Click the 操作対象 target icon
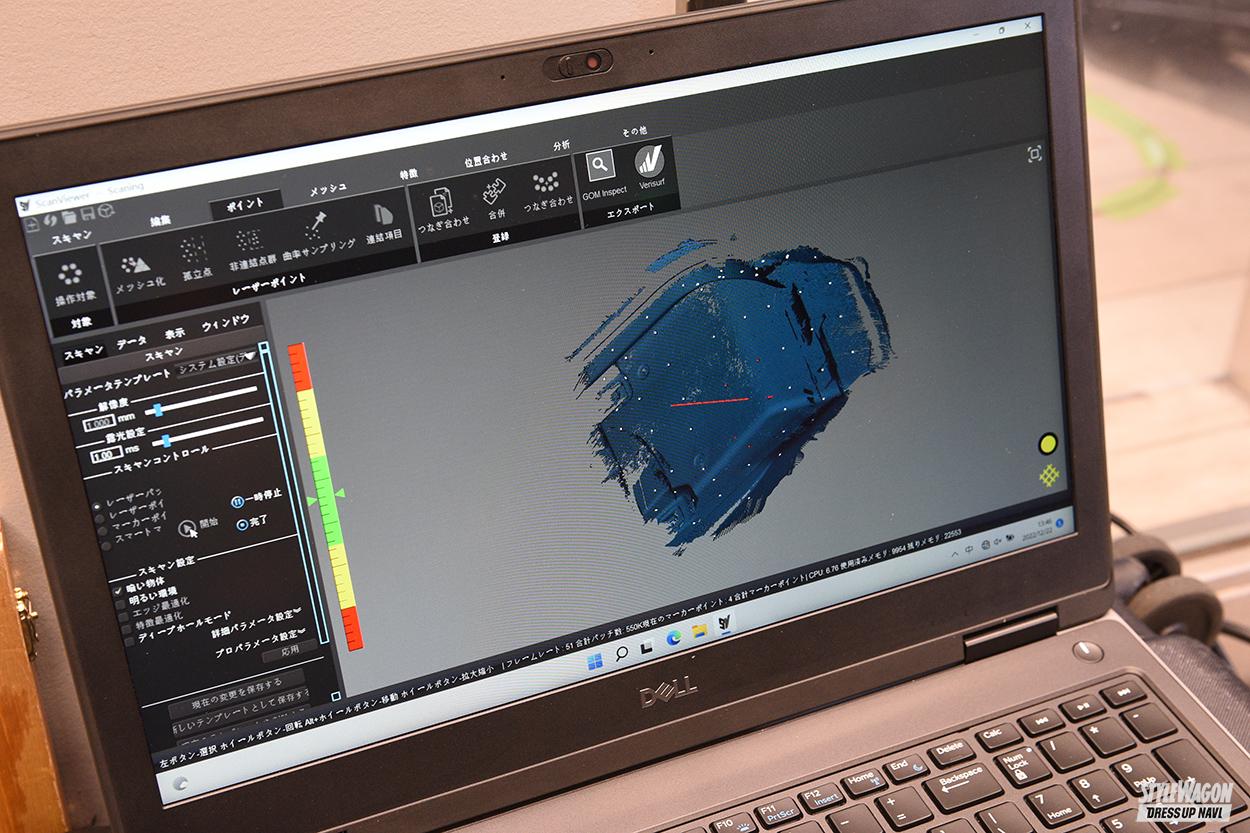This screenshot has width=1250, height=833. coord(69,274)
